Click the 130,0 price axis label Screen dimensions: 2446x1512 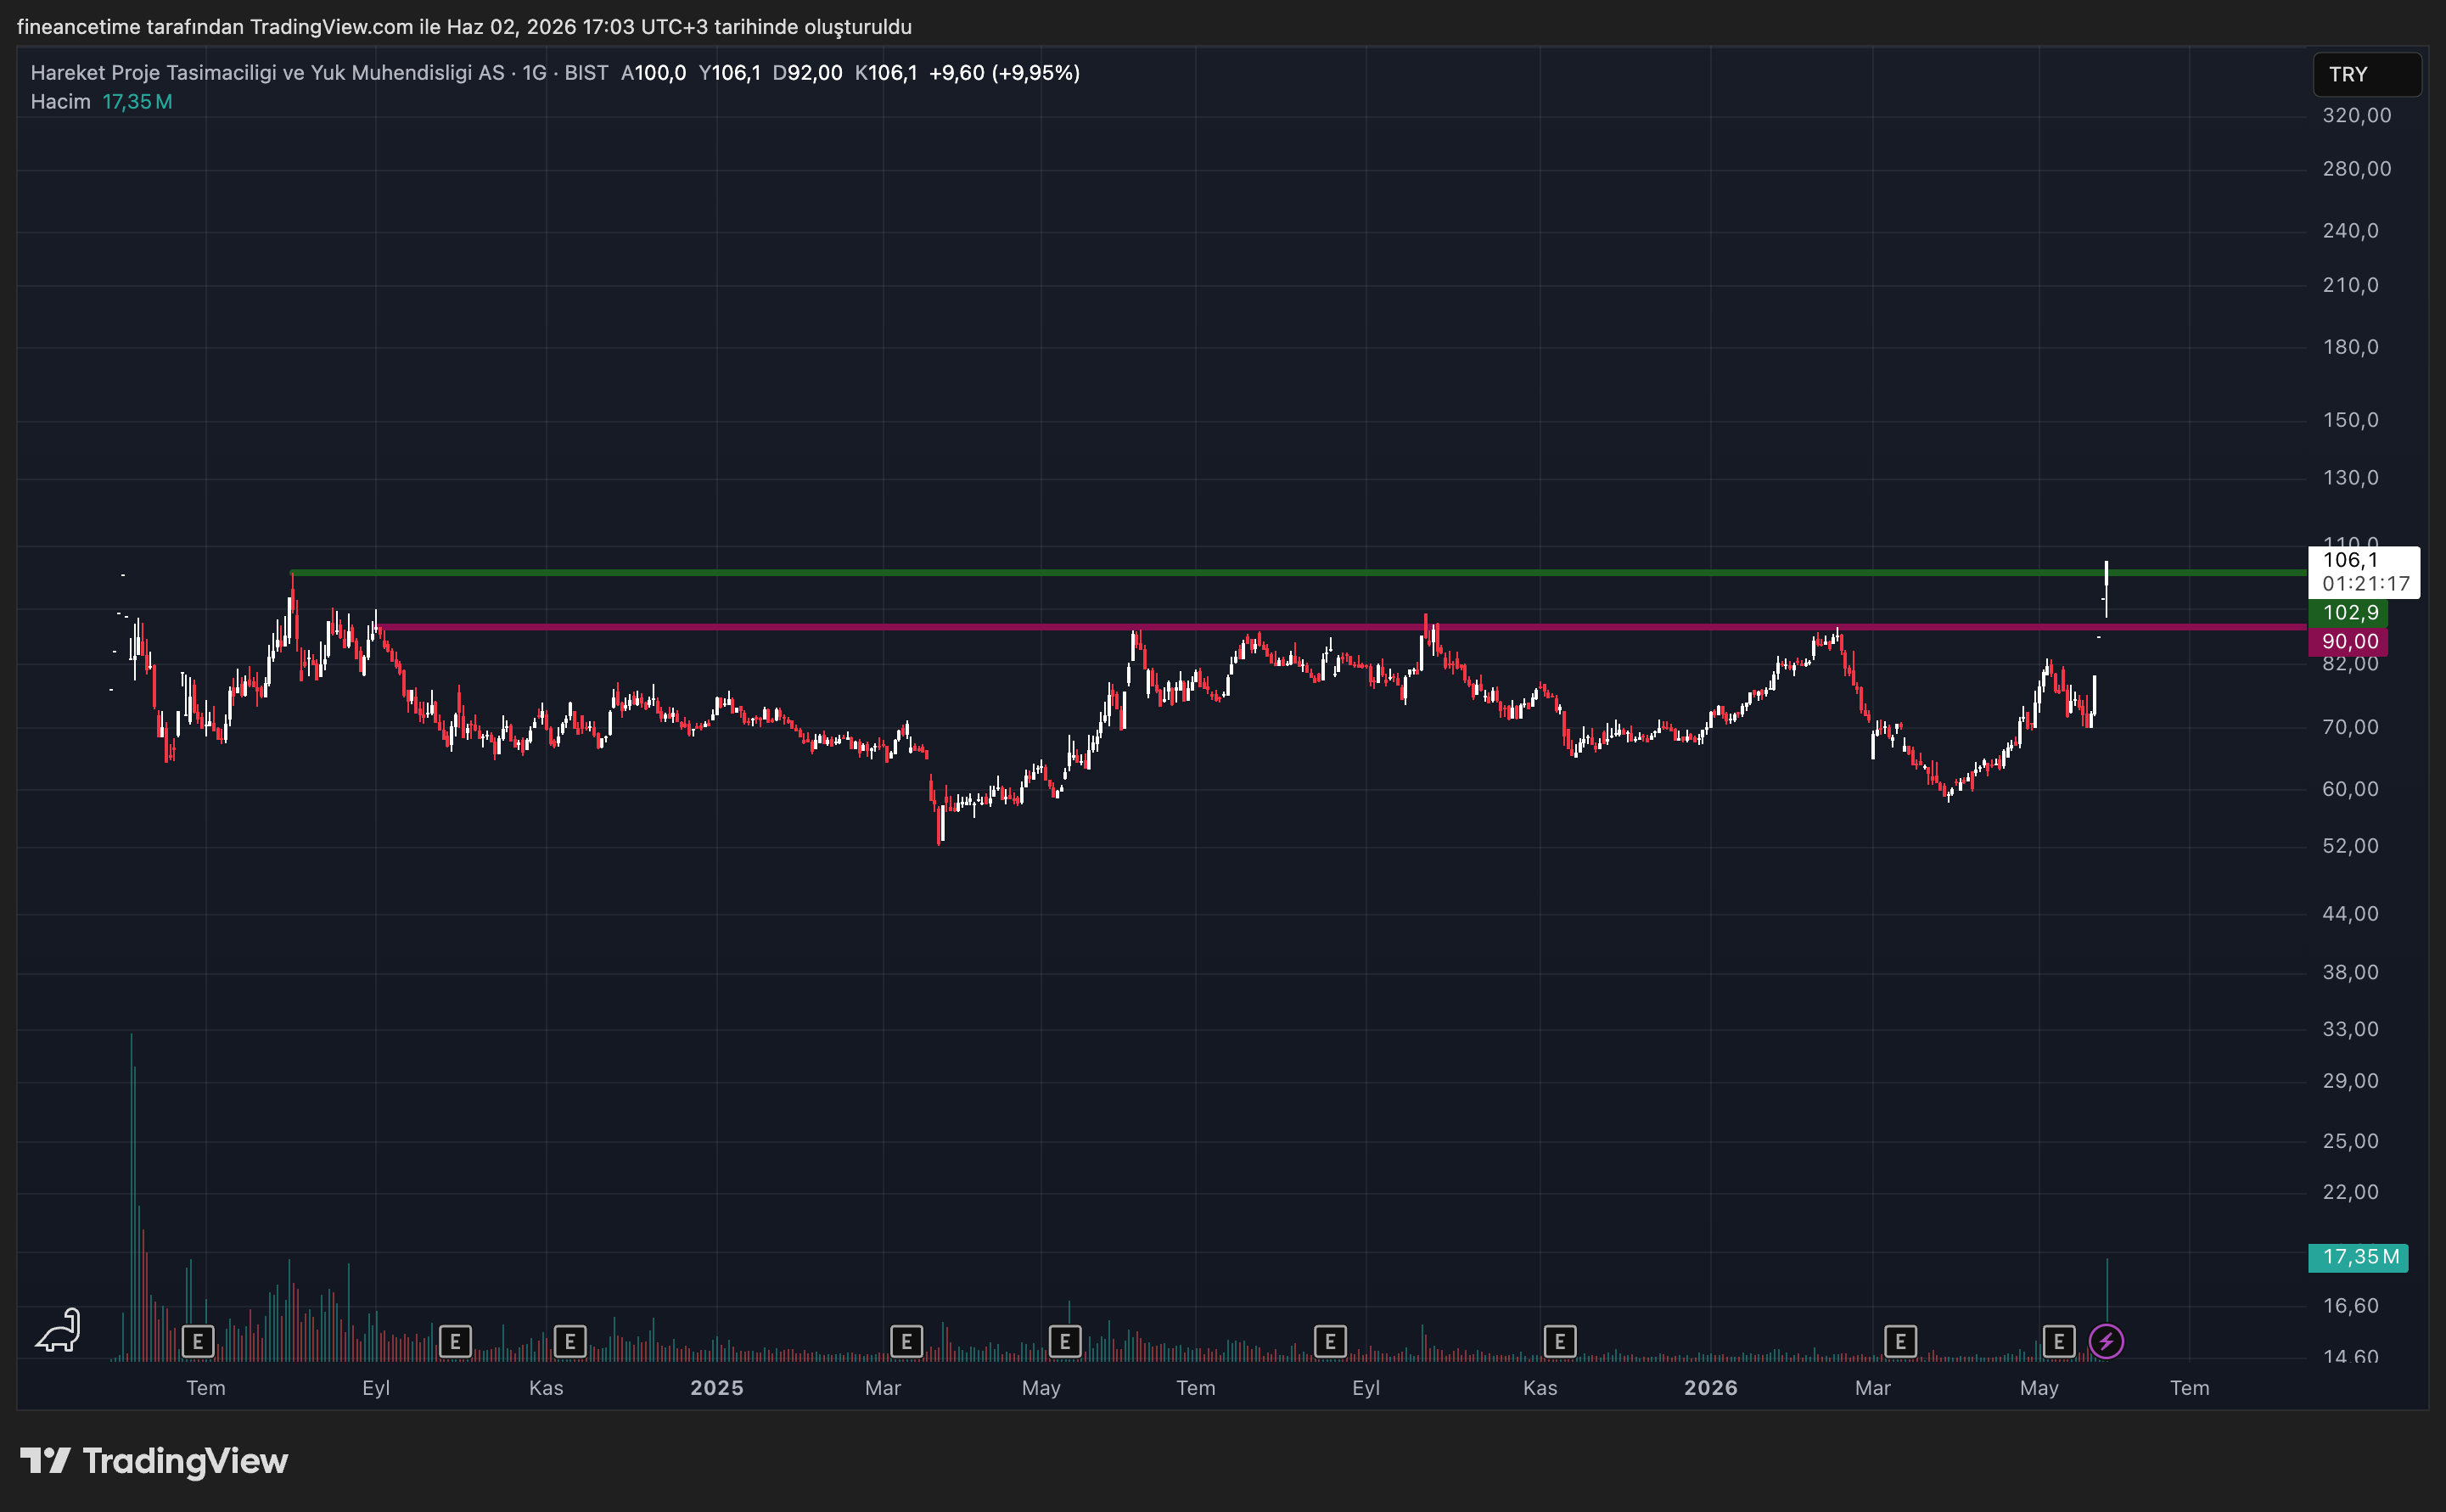click(x=2350, y=478)
